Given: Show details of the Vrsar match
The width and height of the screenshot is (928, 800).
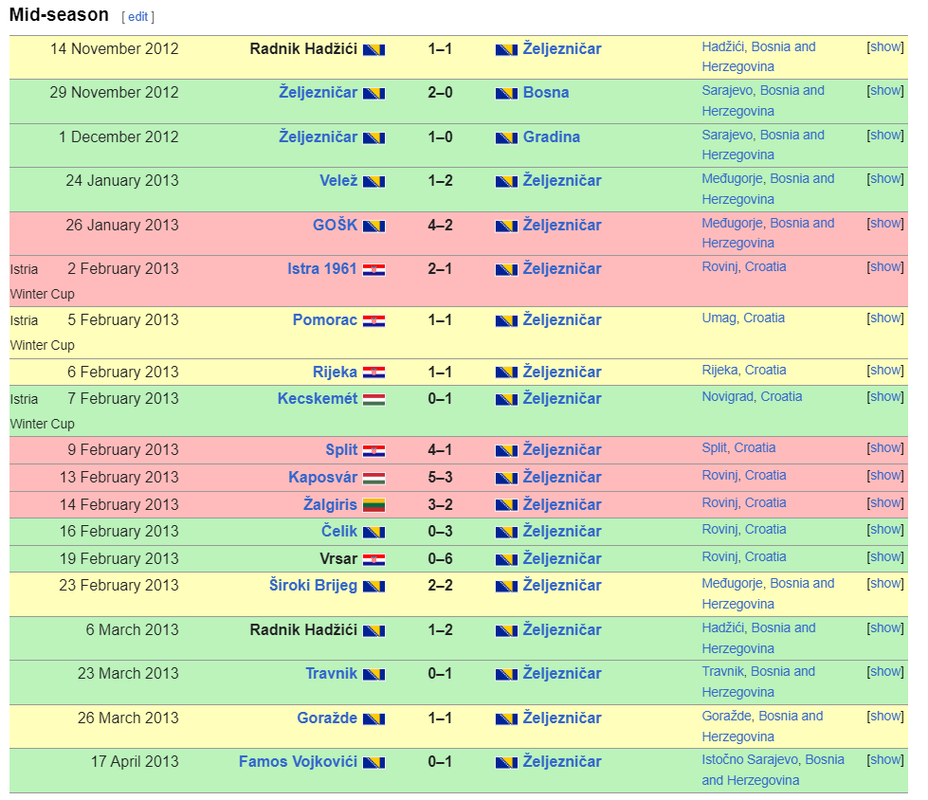Looking at the screenshot, I should pos(885,557).
